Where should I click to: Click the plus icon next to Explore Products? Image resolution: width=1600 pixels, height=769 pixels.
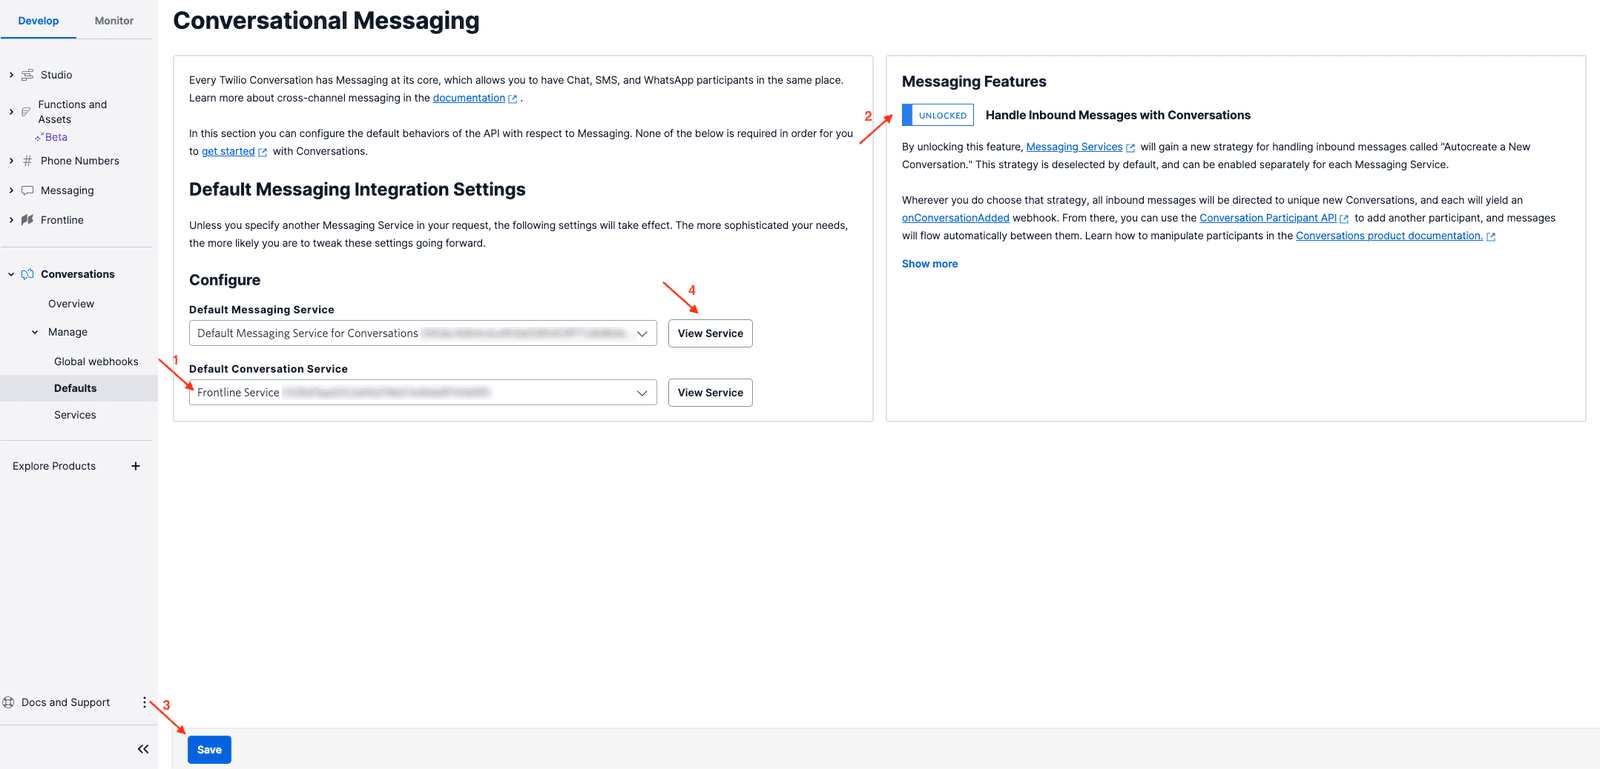coord(136,466)
